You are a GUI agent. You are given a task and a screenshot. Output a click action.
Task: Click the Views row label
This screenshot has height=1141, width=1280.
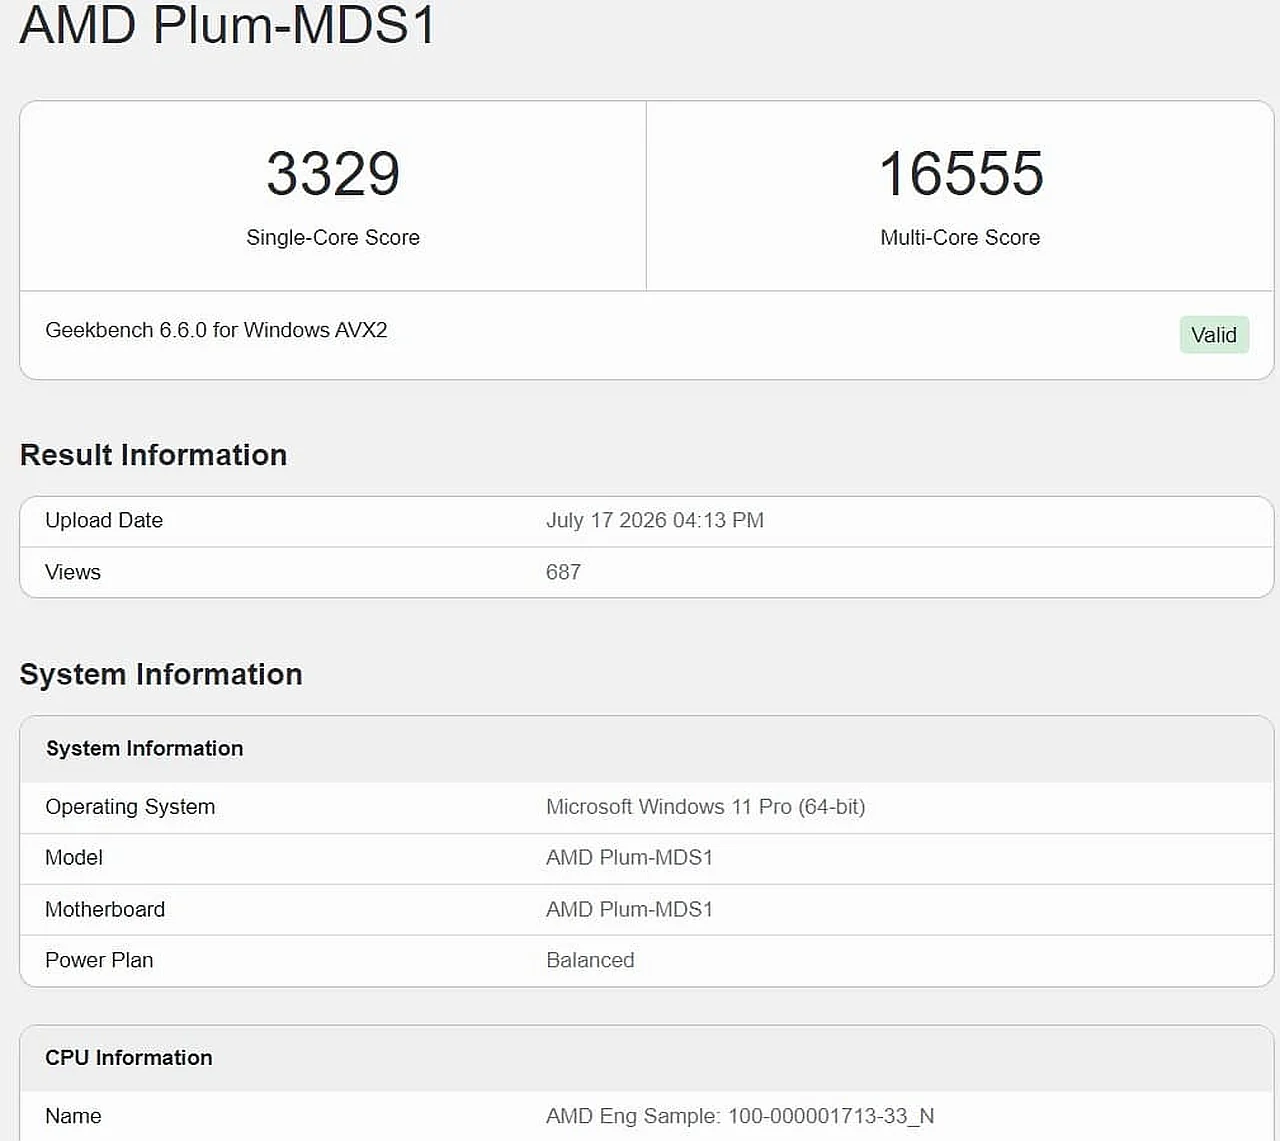pyautogui.click(x=73, y=572)
